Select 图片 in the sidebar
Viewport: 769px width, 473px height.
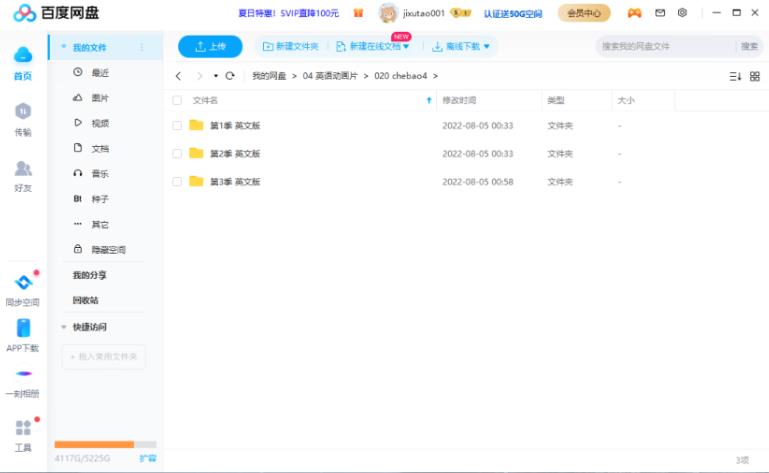point(100,98)
